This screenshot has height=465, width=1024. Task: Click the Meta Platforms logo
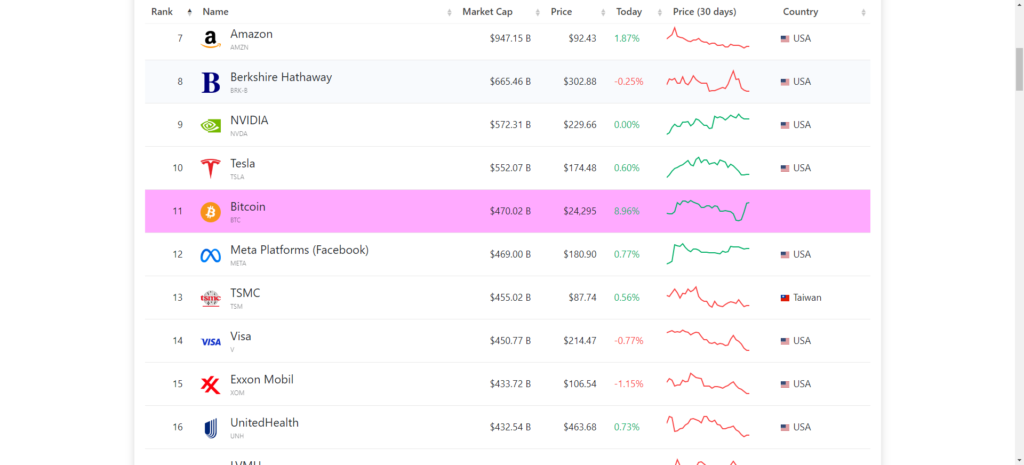pyautogui.click(x=210, y=255)
